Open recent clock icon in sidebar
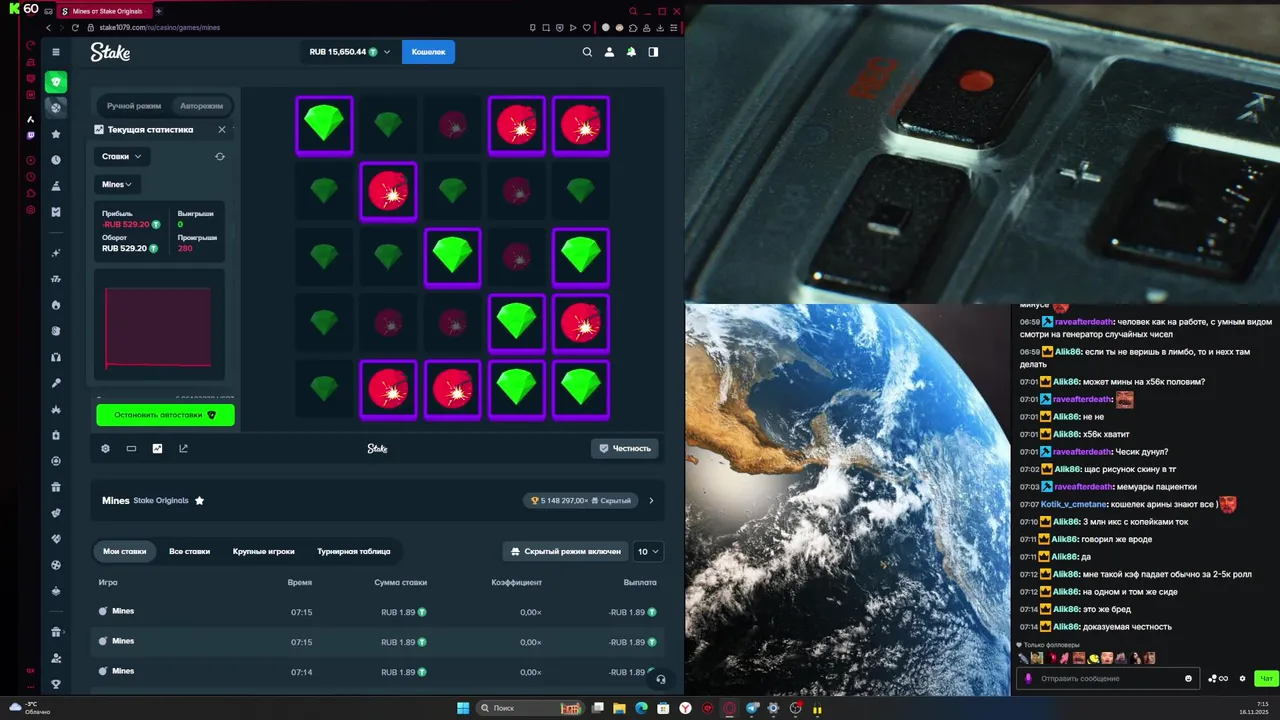 [x=56, y=160]
